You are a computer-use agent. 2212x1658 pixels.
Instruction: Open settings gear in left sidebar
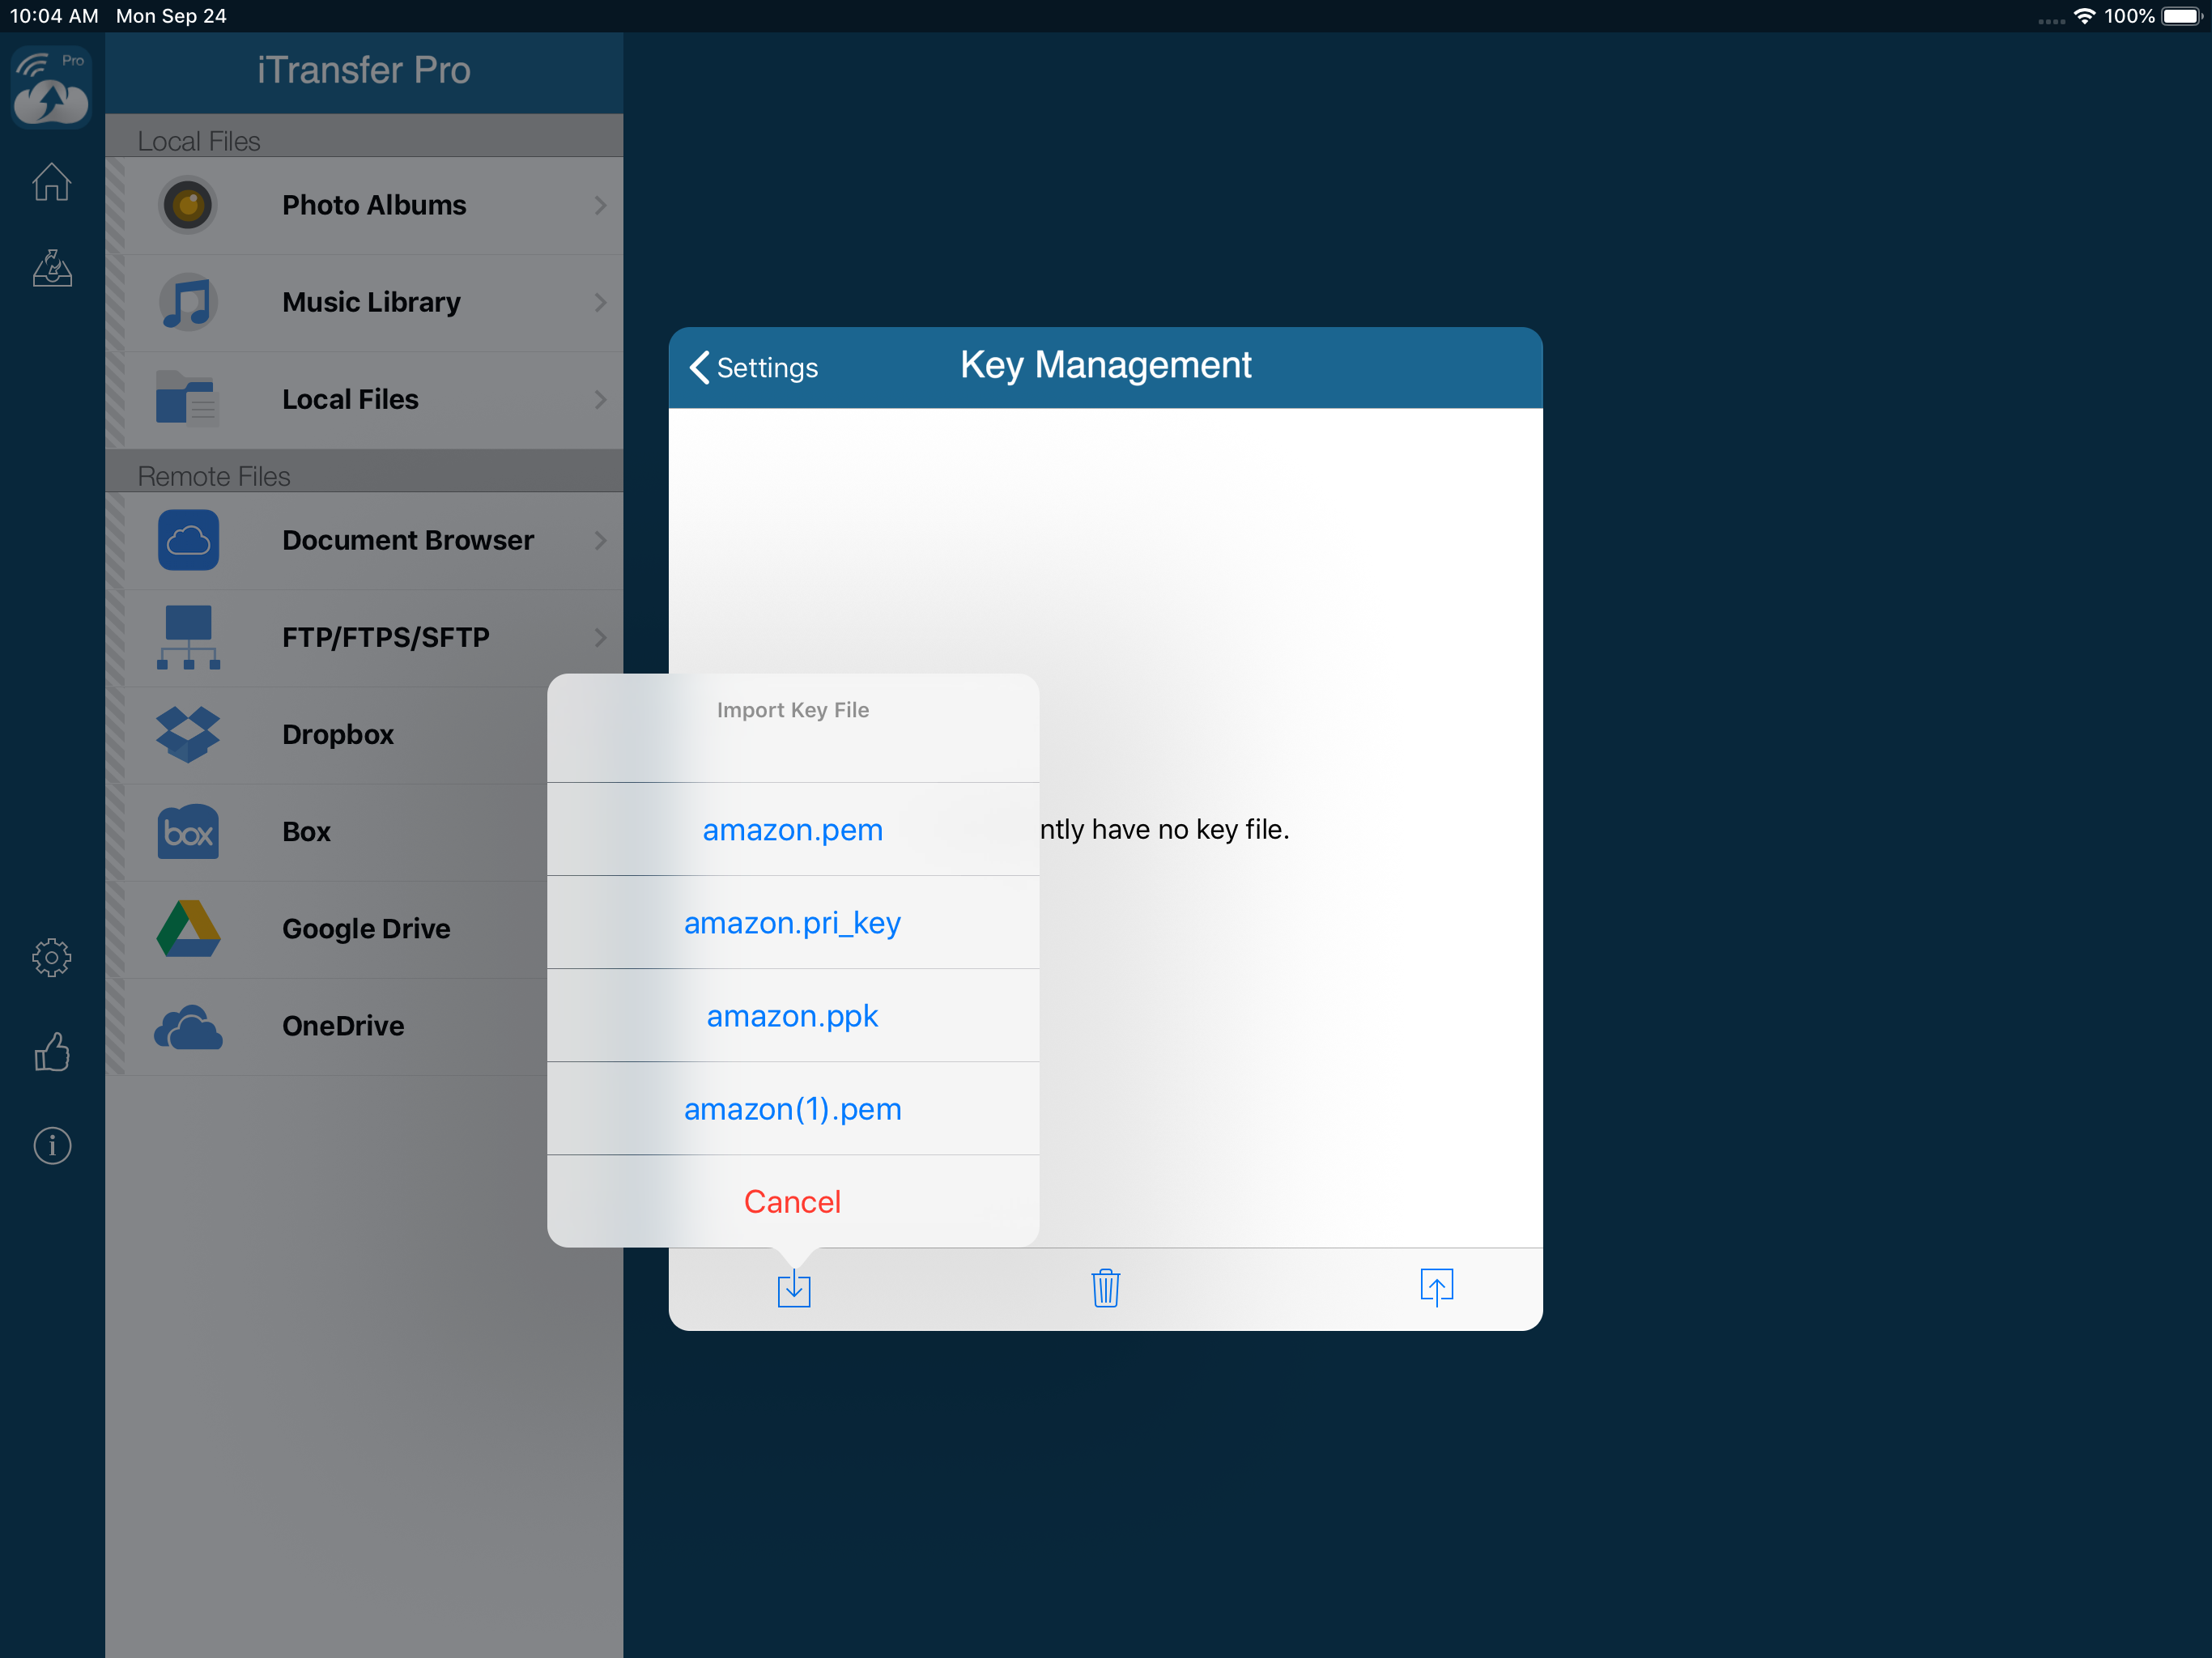[51, 957]
